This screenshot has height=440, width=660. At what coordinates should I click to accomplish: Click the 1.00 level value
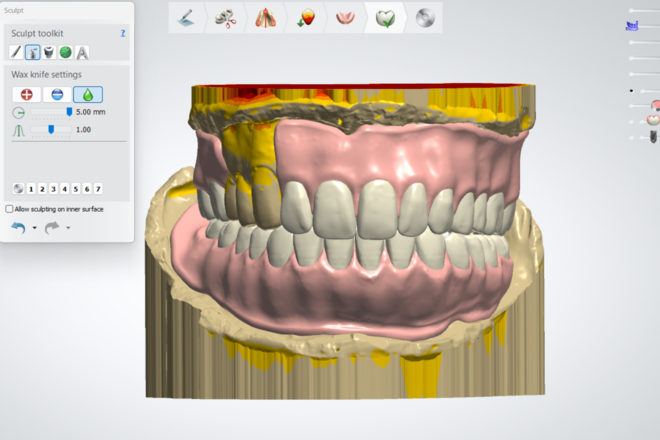pos(83,130)
